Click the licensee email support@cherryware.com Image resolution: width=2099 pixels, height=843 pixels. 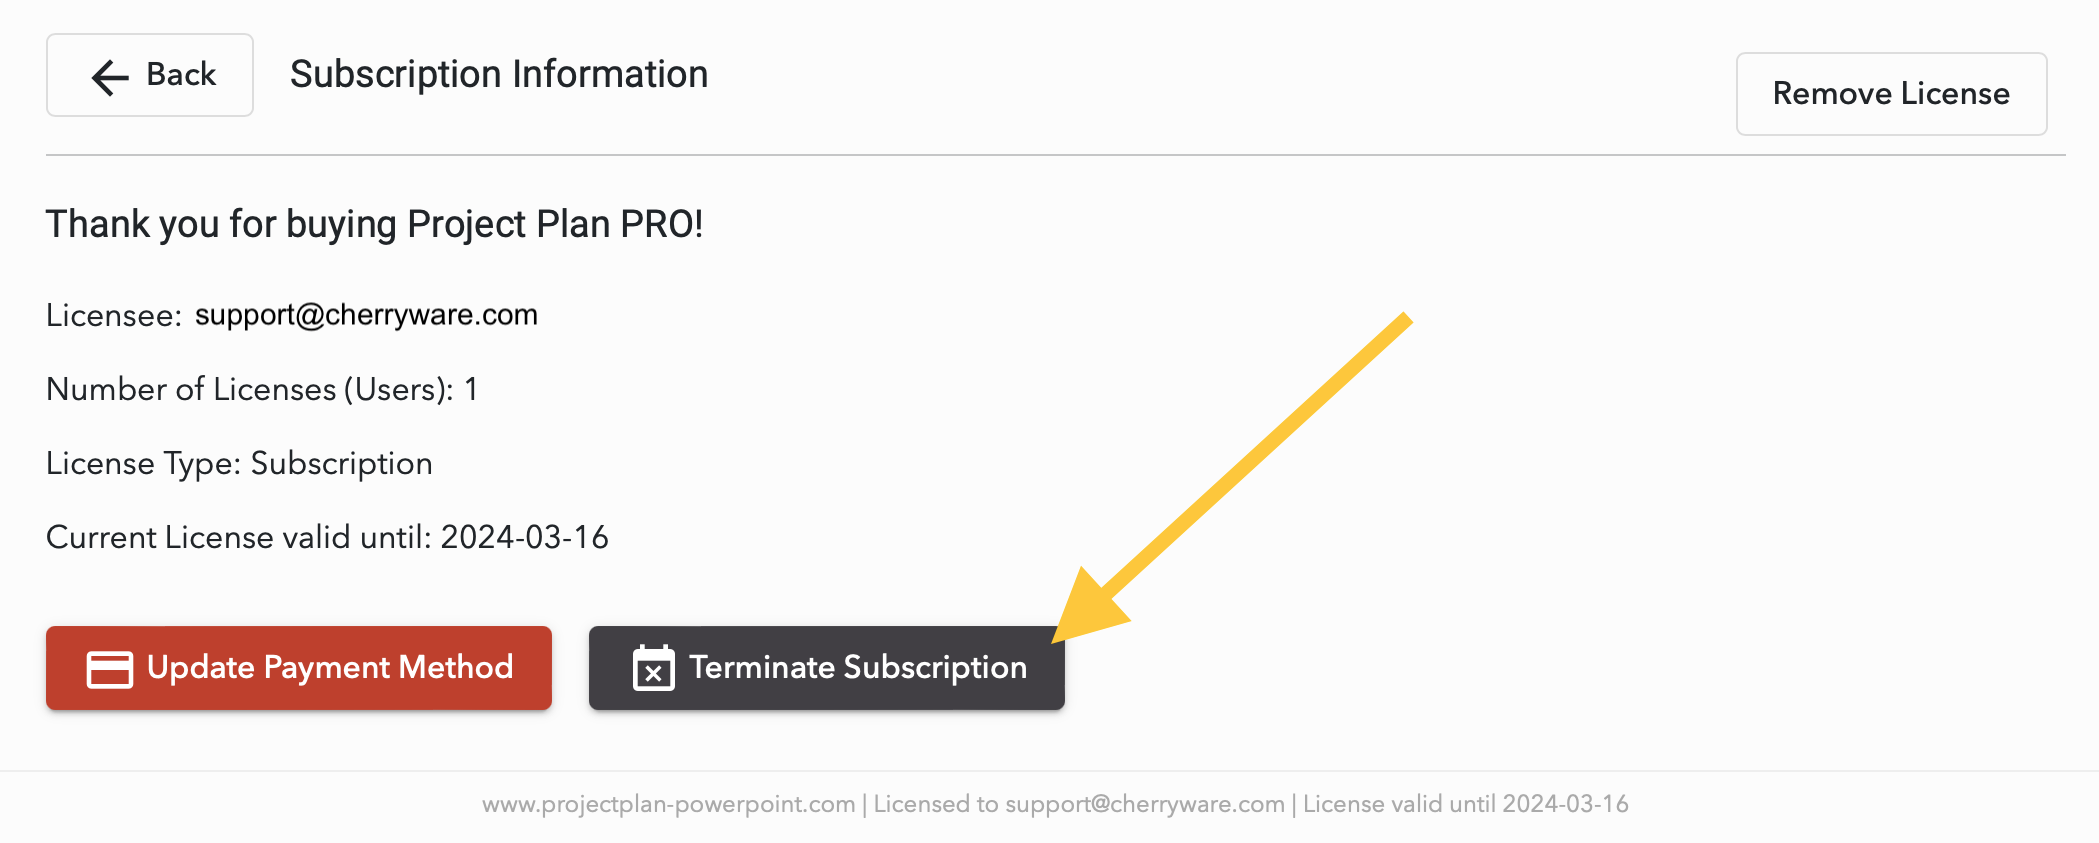366,315
